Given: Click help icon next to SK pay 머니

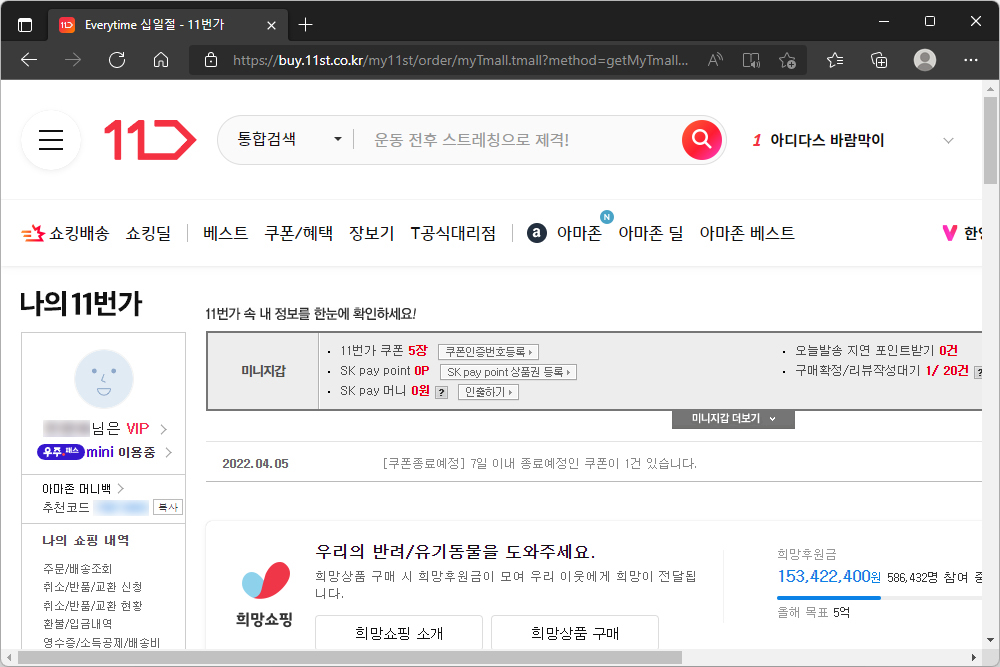Looking at the screenshot, I should 441,392.
